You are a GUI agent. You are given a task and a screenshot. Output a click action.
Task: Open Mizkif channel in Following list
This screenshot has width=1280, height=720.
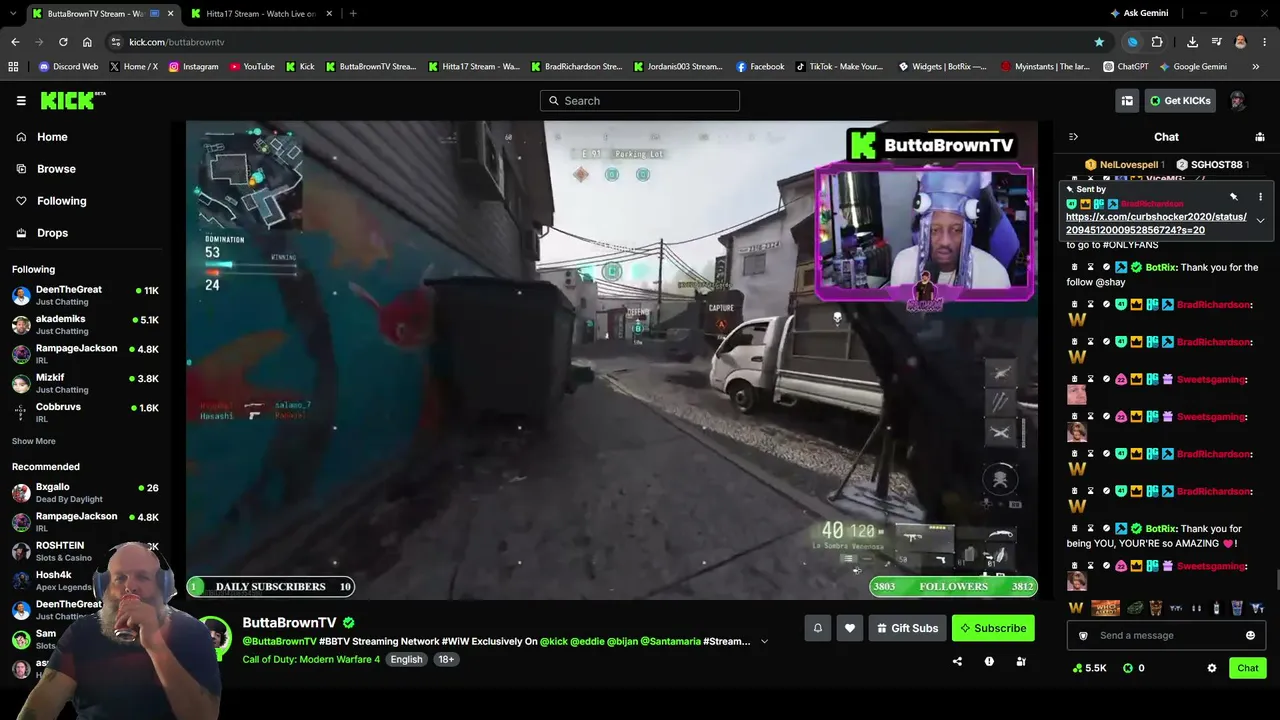click(85, 383)
